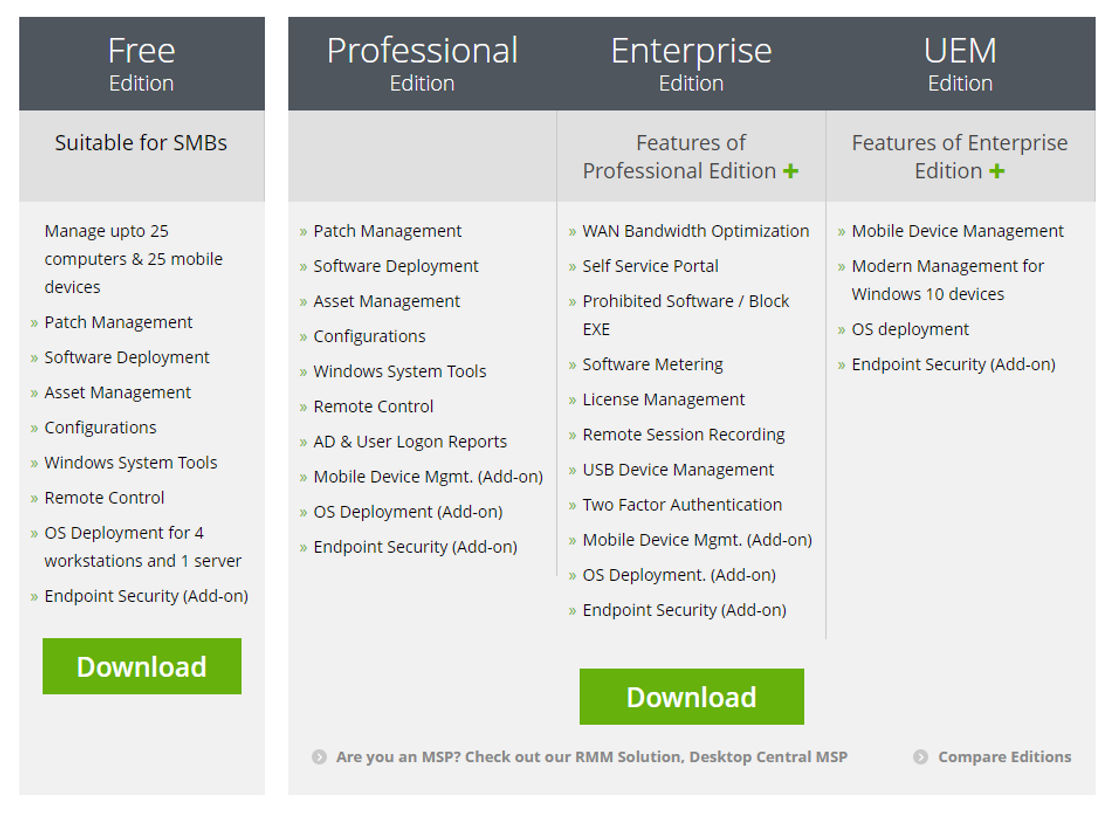Click 'Asset Management' in the Free Edition list
Image resolution: width=1108 pixels, height=819 pixels.
point(117,392)
